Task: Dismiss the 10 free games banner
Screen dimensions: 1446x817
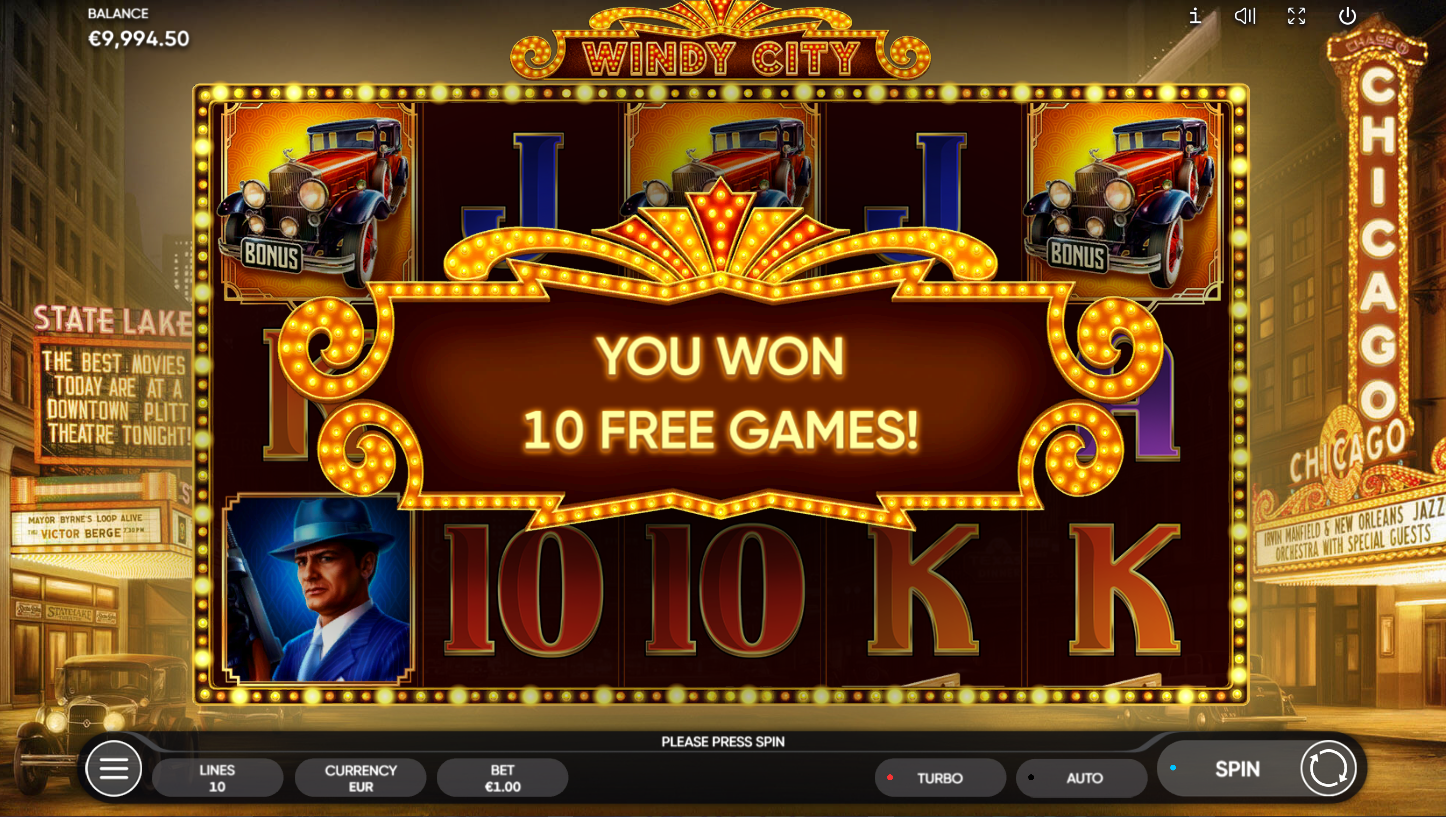Action: (721, 394)
